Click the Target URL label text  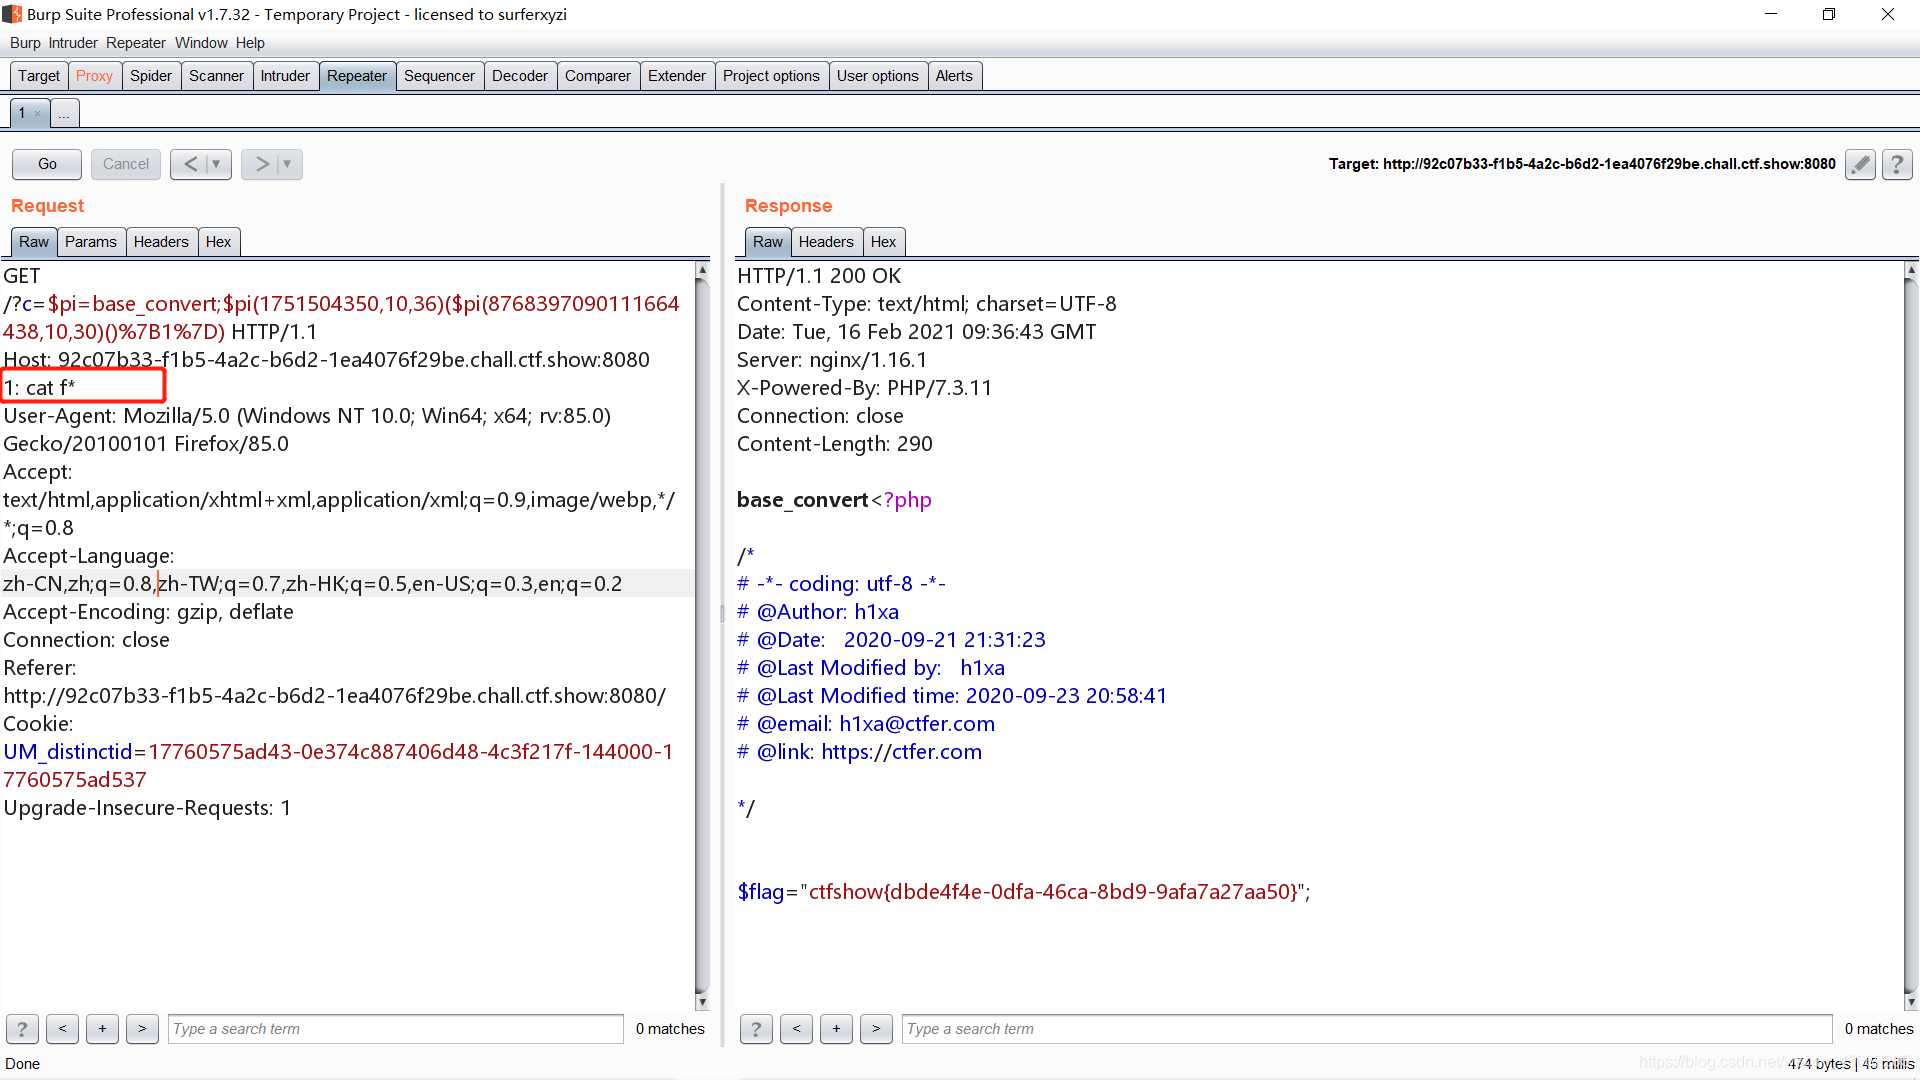pyautogui.click(x=1582, y=164)
